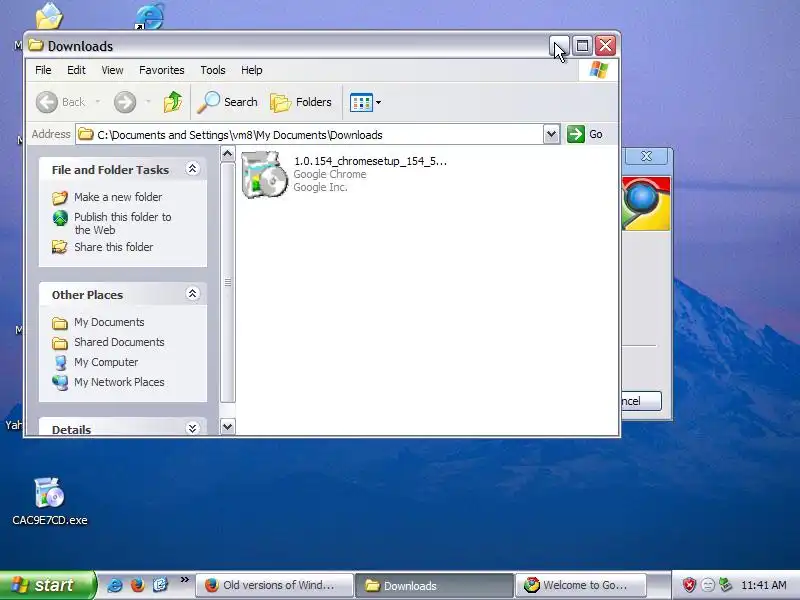
Task: Open the Views icon menu
Action: point(365,102)
